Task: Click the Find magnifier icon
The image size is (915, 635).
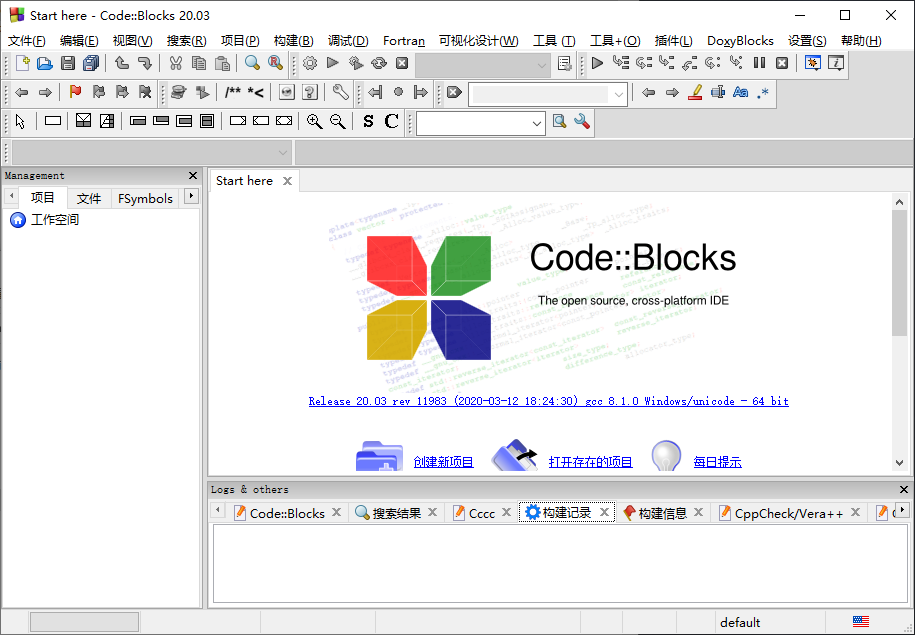Action: click(x=252, y=63)
